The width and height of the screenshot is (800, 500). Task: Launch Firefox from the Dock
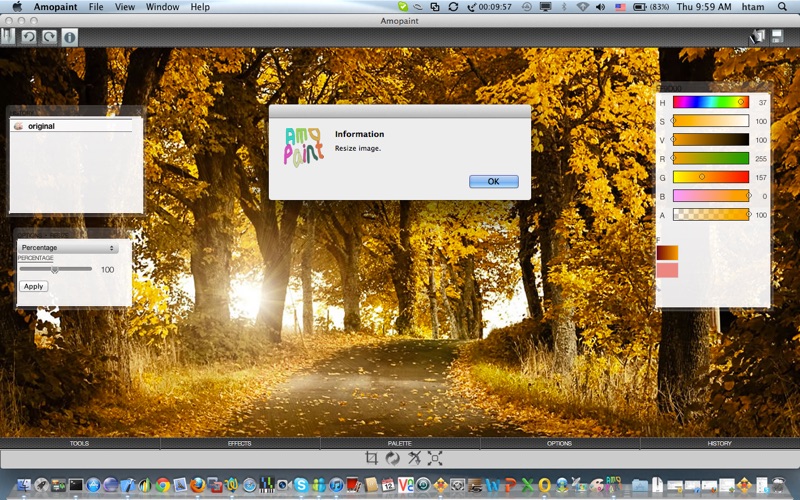pyautogui.click(x=197, y=485)
